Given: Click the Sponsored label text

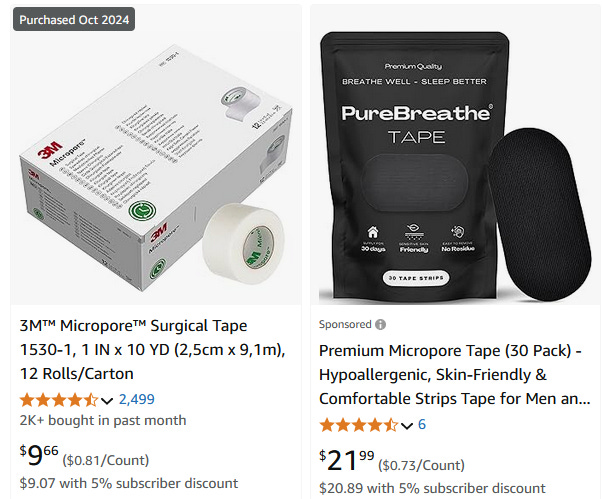Looking at the screenshot, I should [x=345, y=325].
